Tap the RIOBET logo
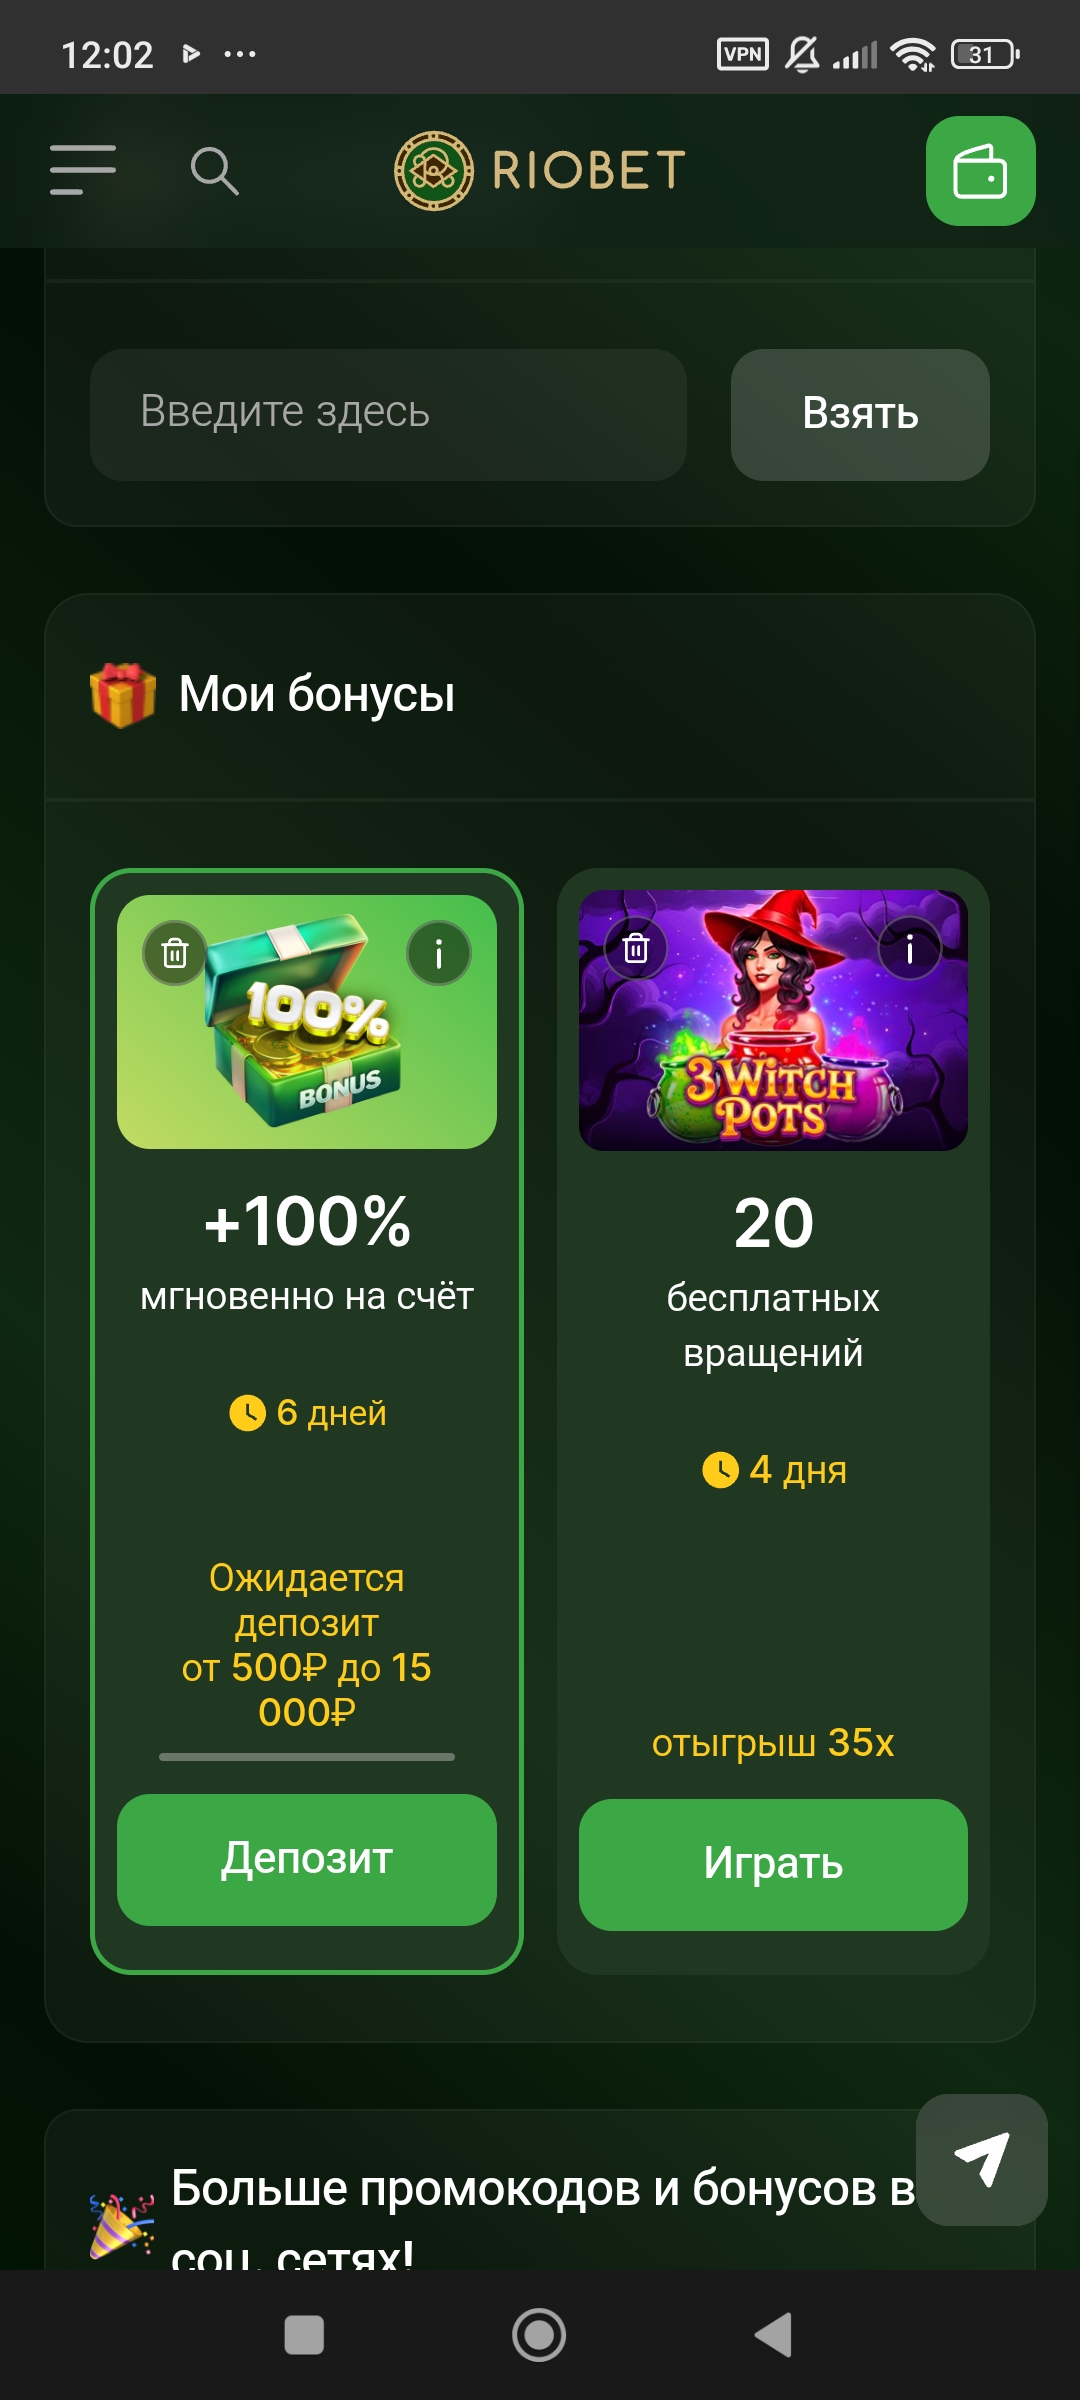 pyautogui.click(x=540, y=171)
